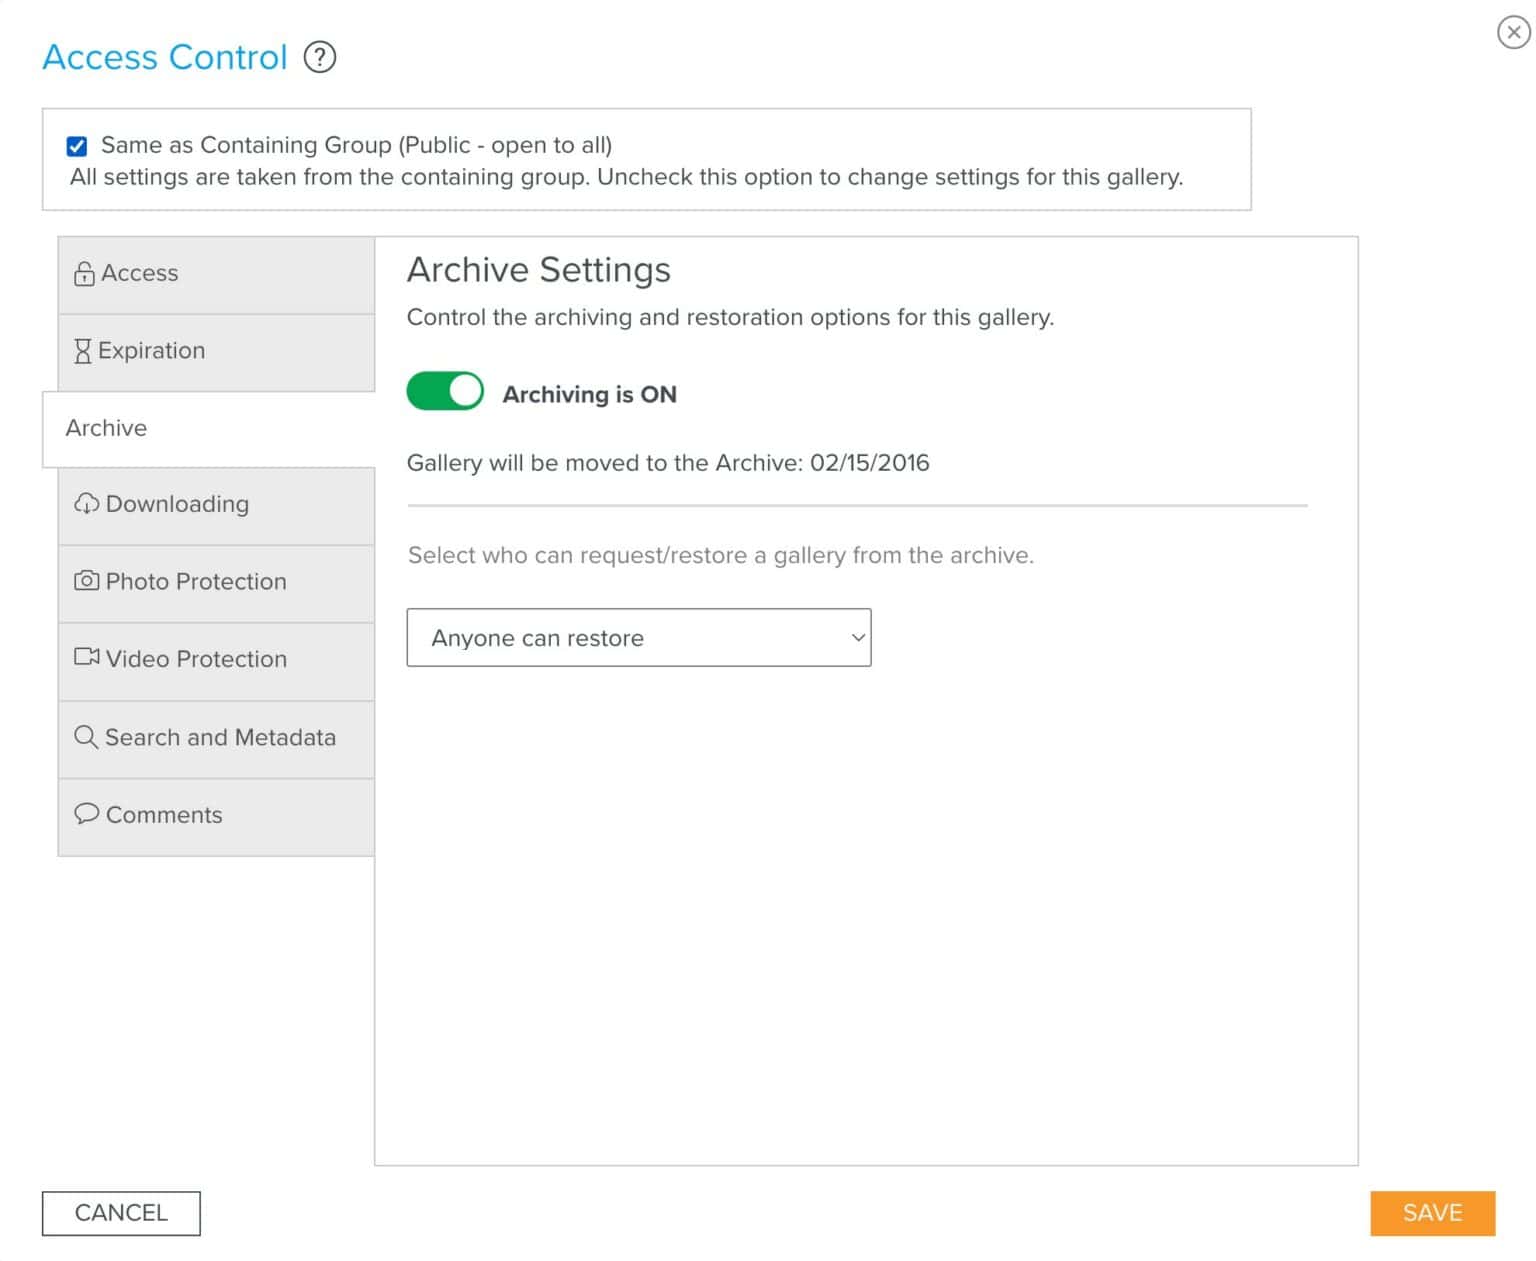Expand the Anyone can restore selector
1536x1261 pixels.
638,638
